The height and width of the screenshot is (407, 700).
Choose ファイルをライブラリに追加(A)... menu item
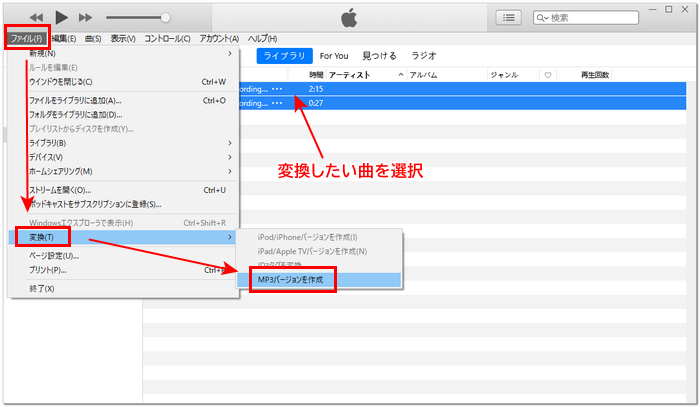(x=123, y=101)
